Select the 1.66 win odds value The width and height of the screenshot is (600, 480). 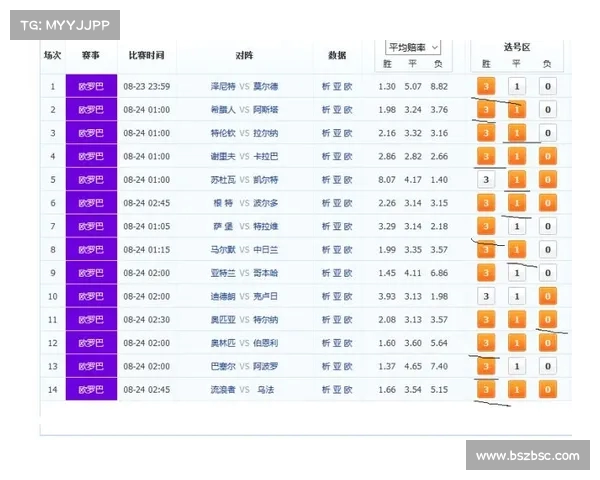pyautogui.click(x=387, y=390)
